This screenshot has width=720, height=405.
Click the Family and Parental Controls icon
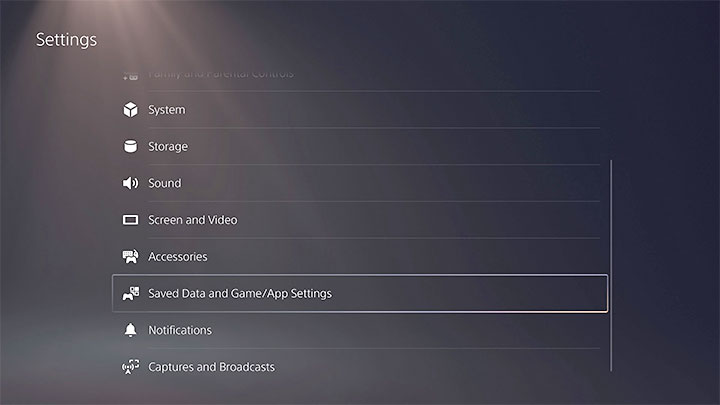pos(129,76)
